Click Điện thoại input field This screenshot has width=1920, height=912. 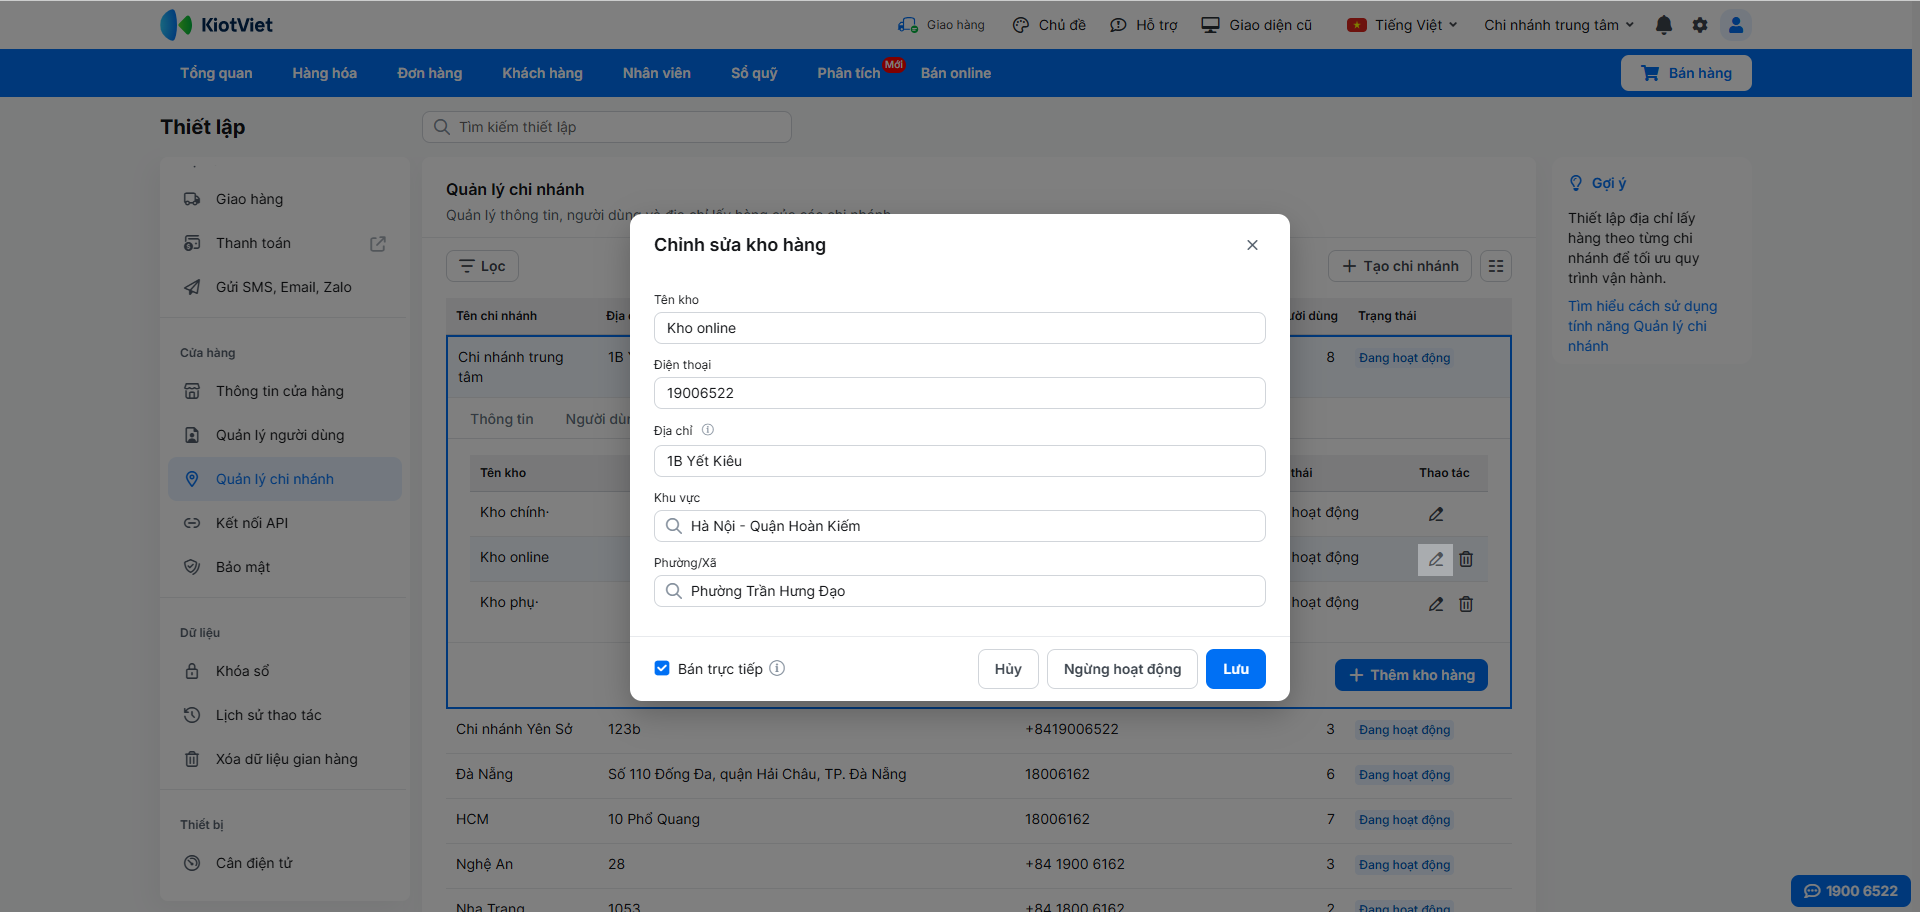tap(960, 393)
